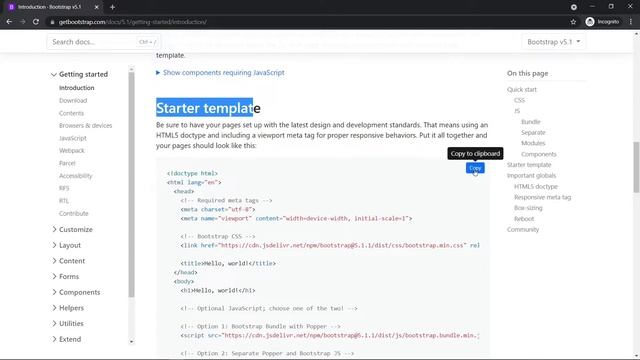
Task: Expand the Customize section
Action: [x=72, y=229]
